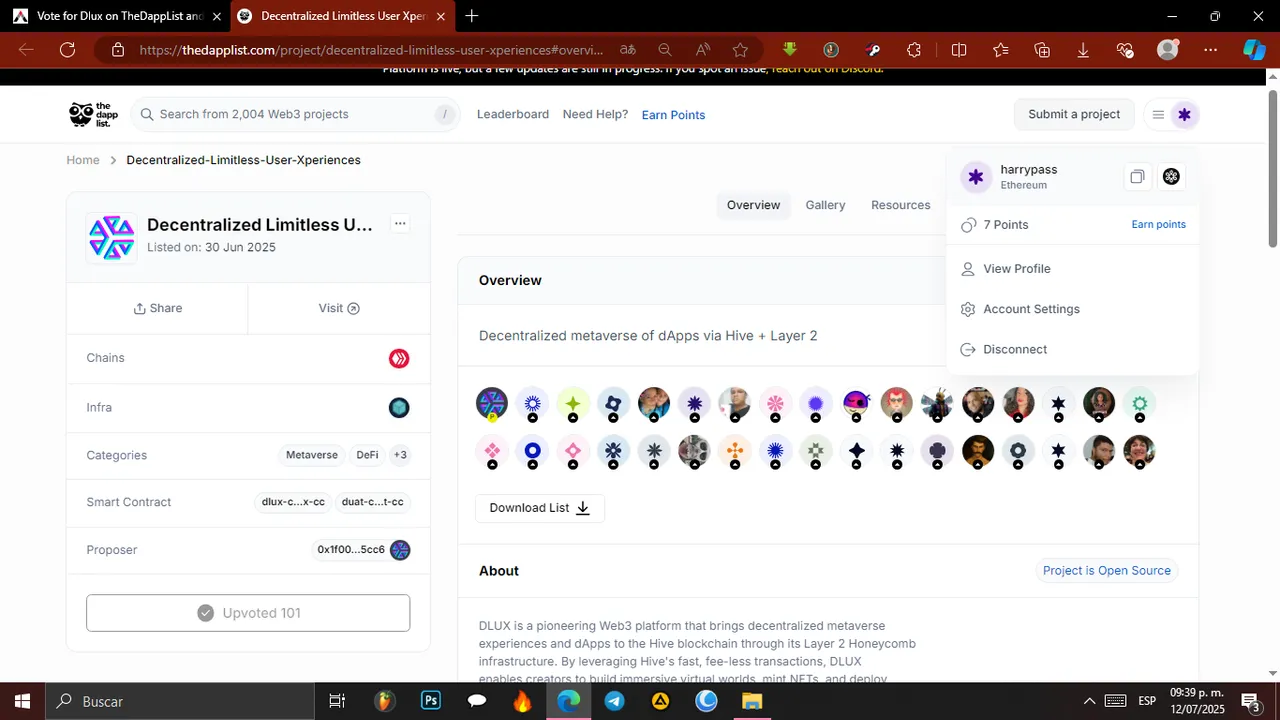Switch to Vote for Dlux browser tab
Screen dimensions: 1280x720
point(115,16)
